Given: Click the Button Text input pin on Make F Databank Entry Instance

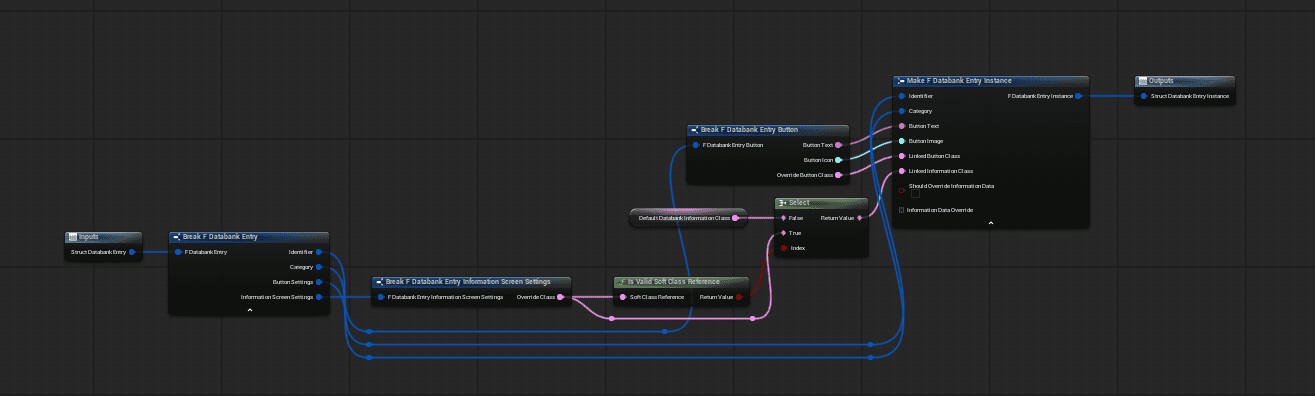Looking at the screenshot, I should (x=902, y=126).
